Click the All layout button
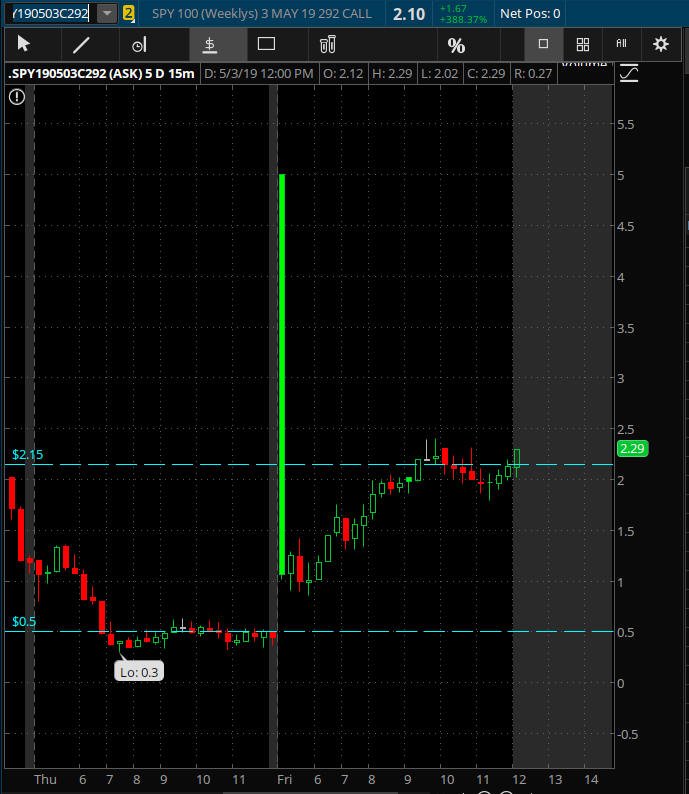 coord(621,44)
